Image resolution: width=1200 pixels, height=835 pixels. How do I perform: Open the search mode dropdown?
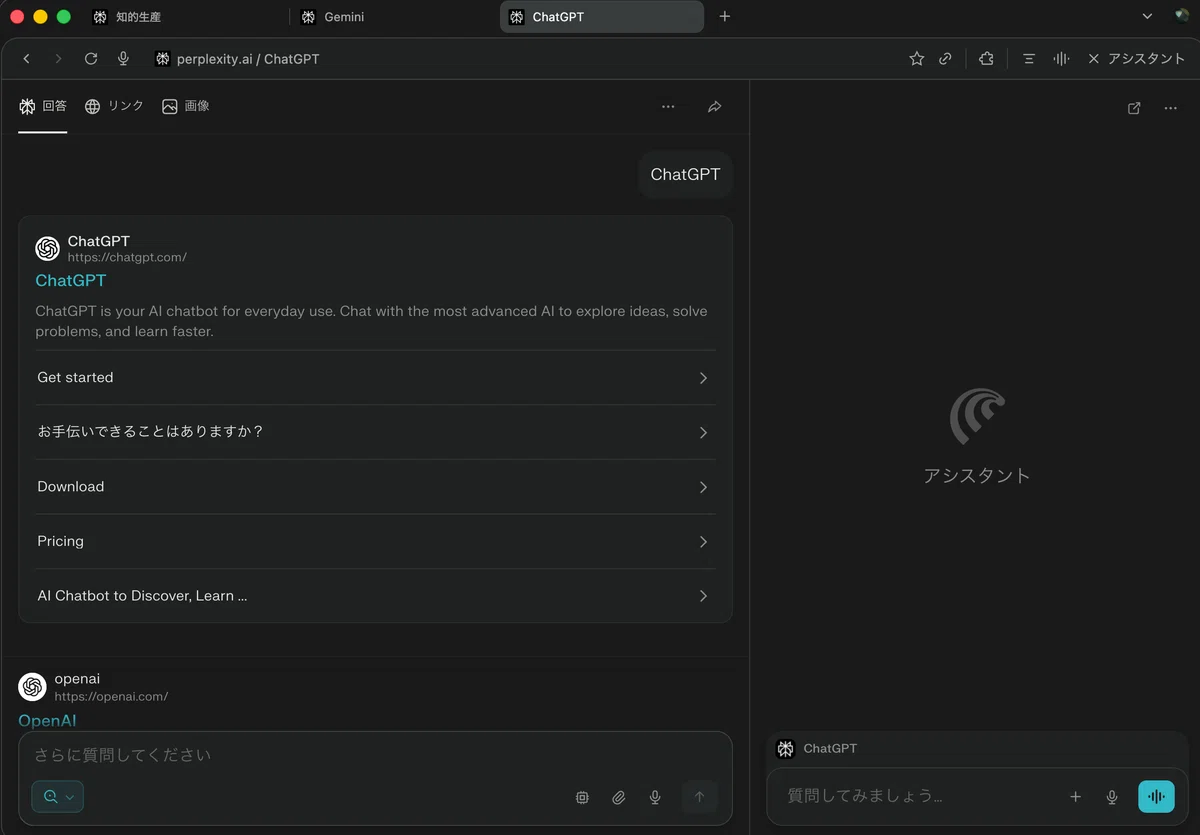click(58, 797)
